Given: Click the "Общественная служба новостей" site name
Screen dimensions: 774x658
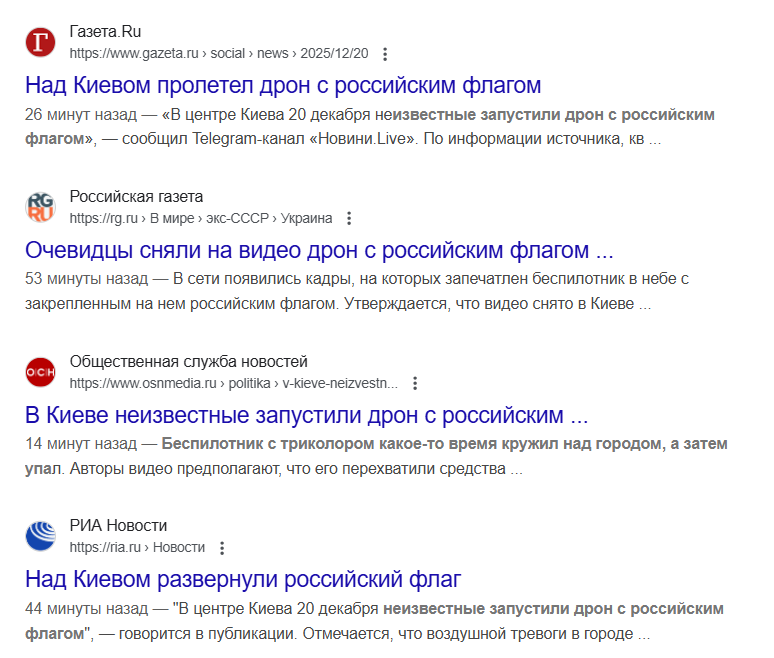Looking at the screenshot, I should click(188, 362).
